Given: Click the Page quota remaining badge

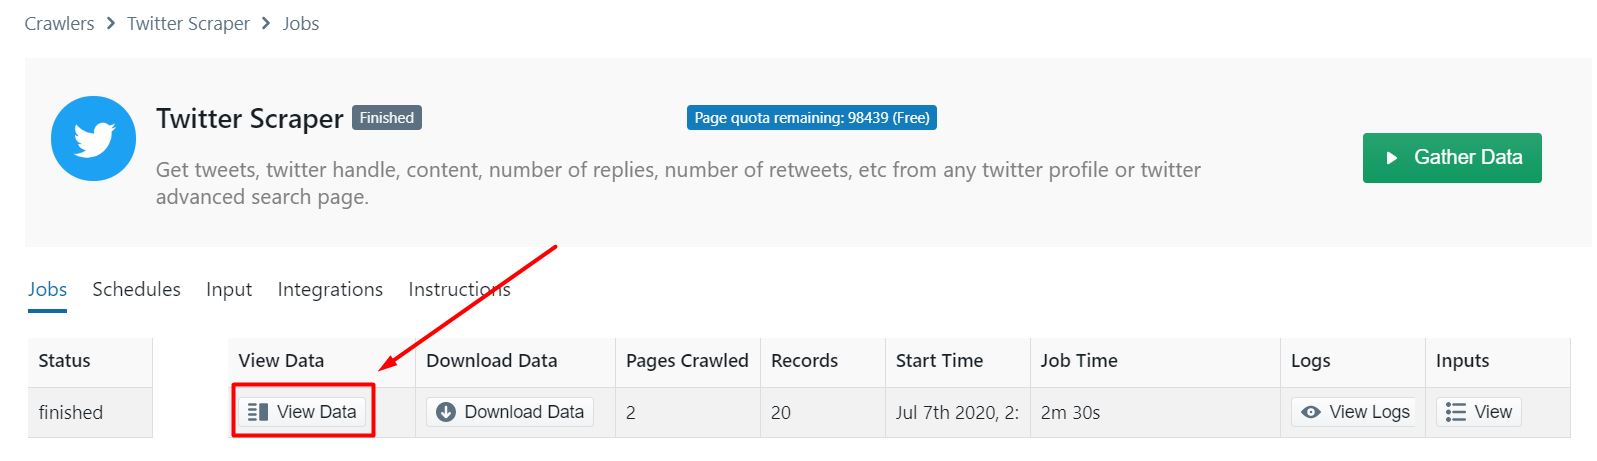Looking at the screenshot, I should 812,118.
